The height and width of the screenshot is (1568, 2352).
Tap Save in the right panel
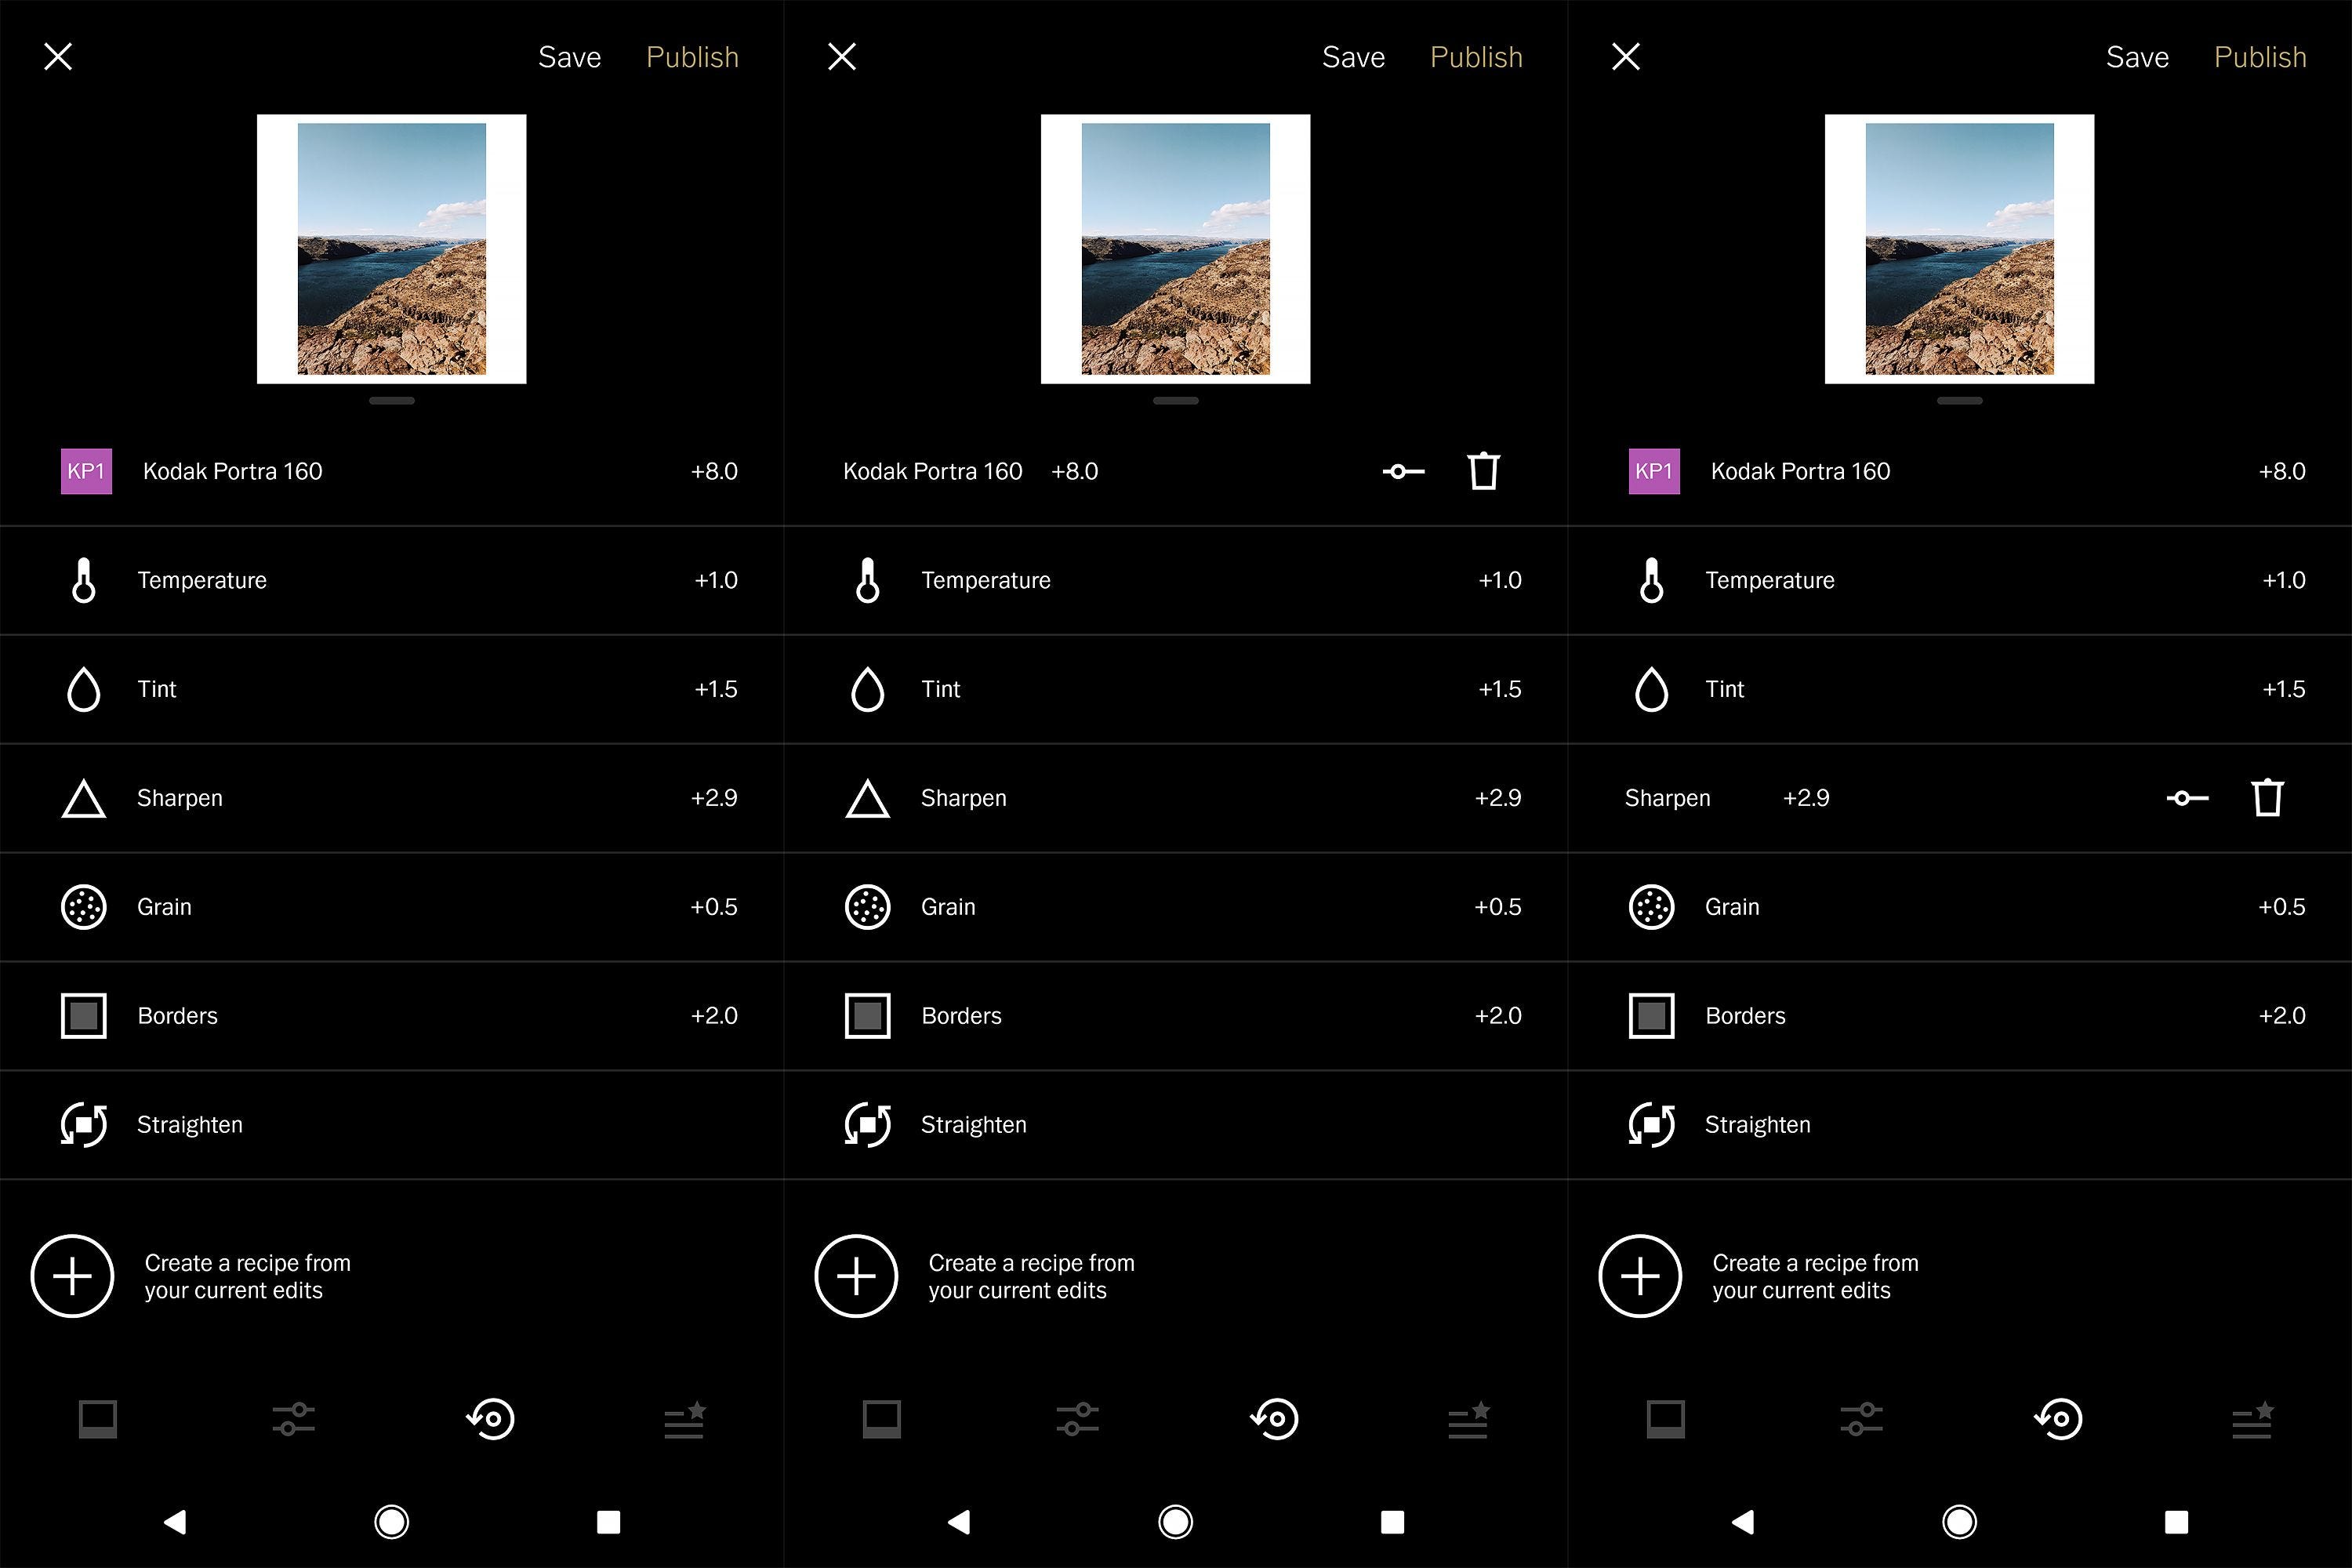pos(2137,57)
